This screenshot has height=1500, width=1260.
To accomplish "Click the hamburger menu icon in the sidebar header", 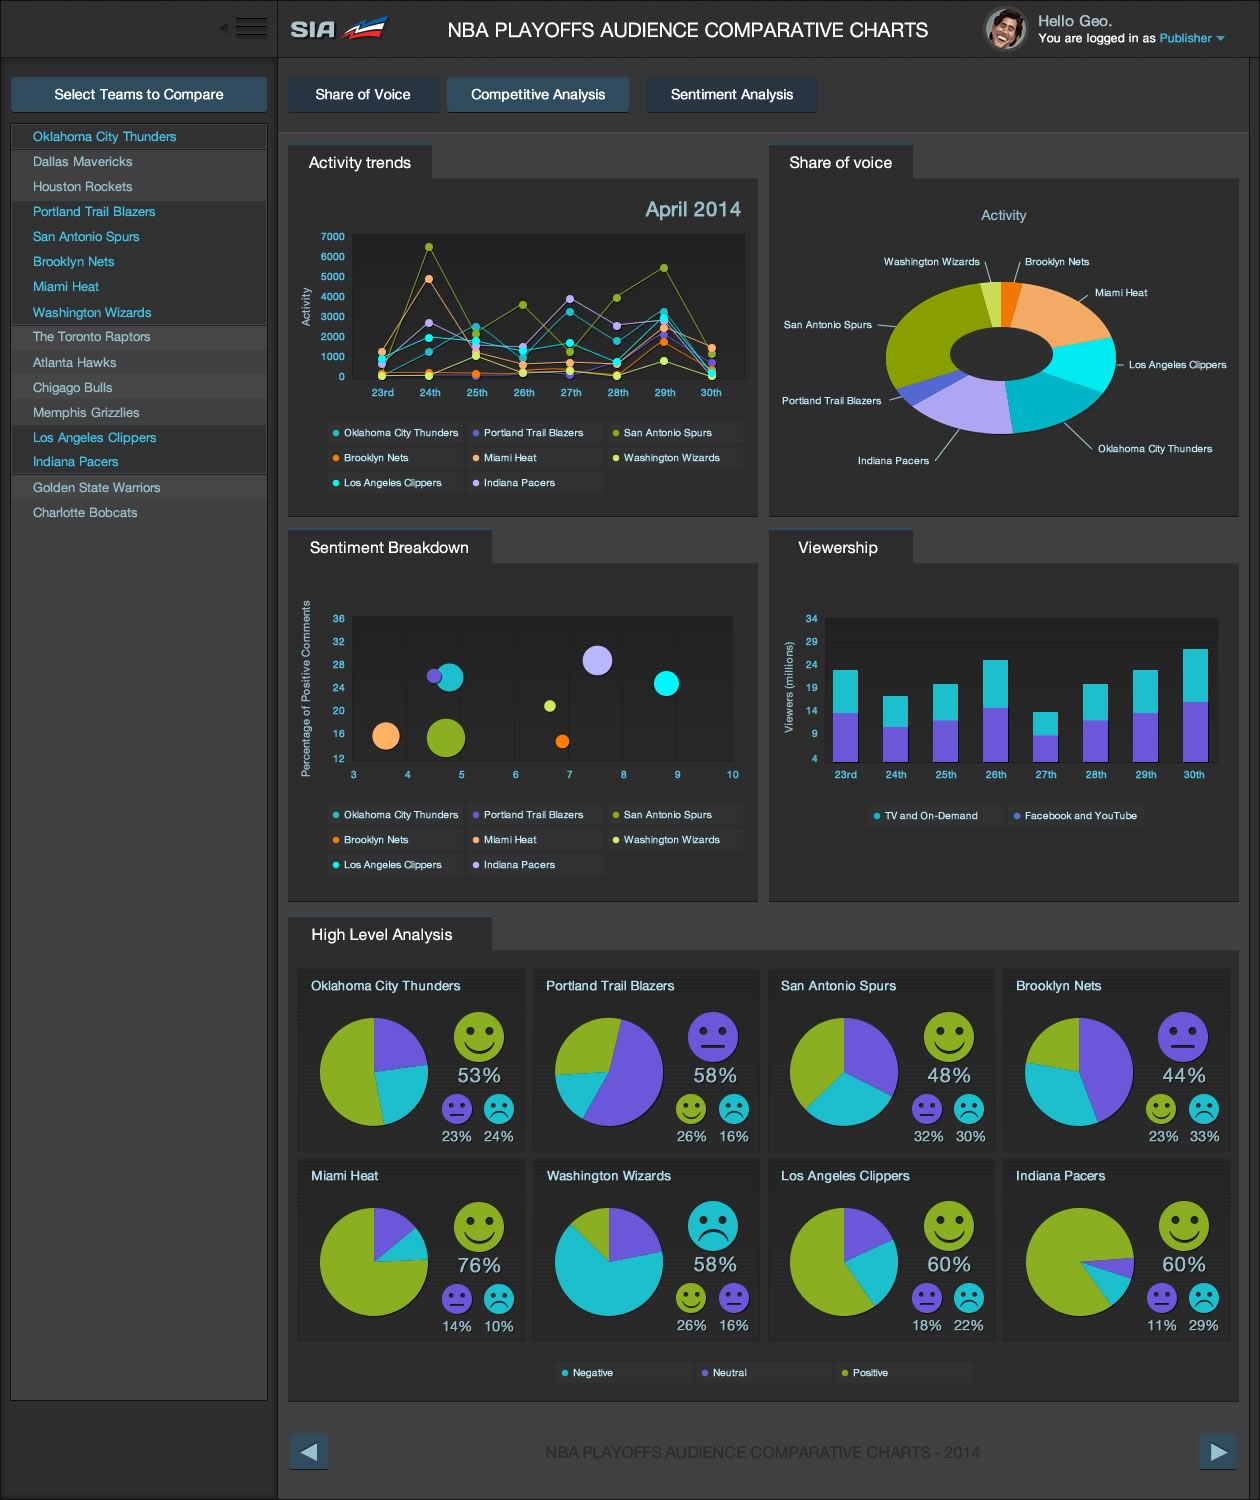I will (x=251, y=28).
